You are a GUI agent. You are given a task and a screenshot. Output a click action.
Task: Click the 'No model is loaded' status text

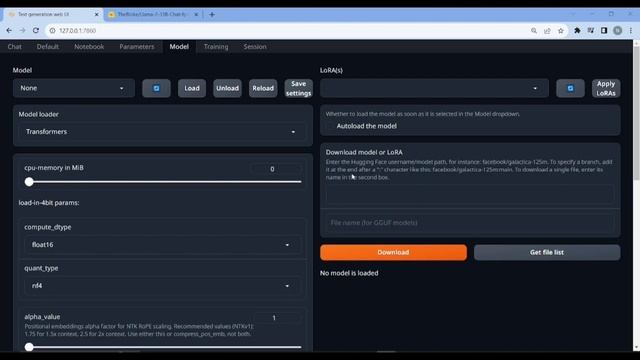pyautogui.click(x=349, y=273)
